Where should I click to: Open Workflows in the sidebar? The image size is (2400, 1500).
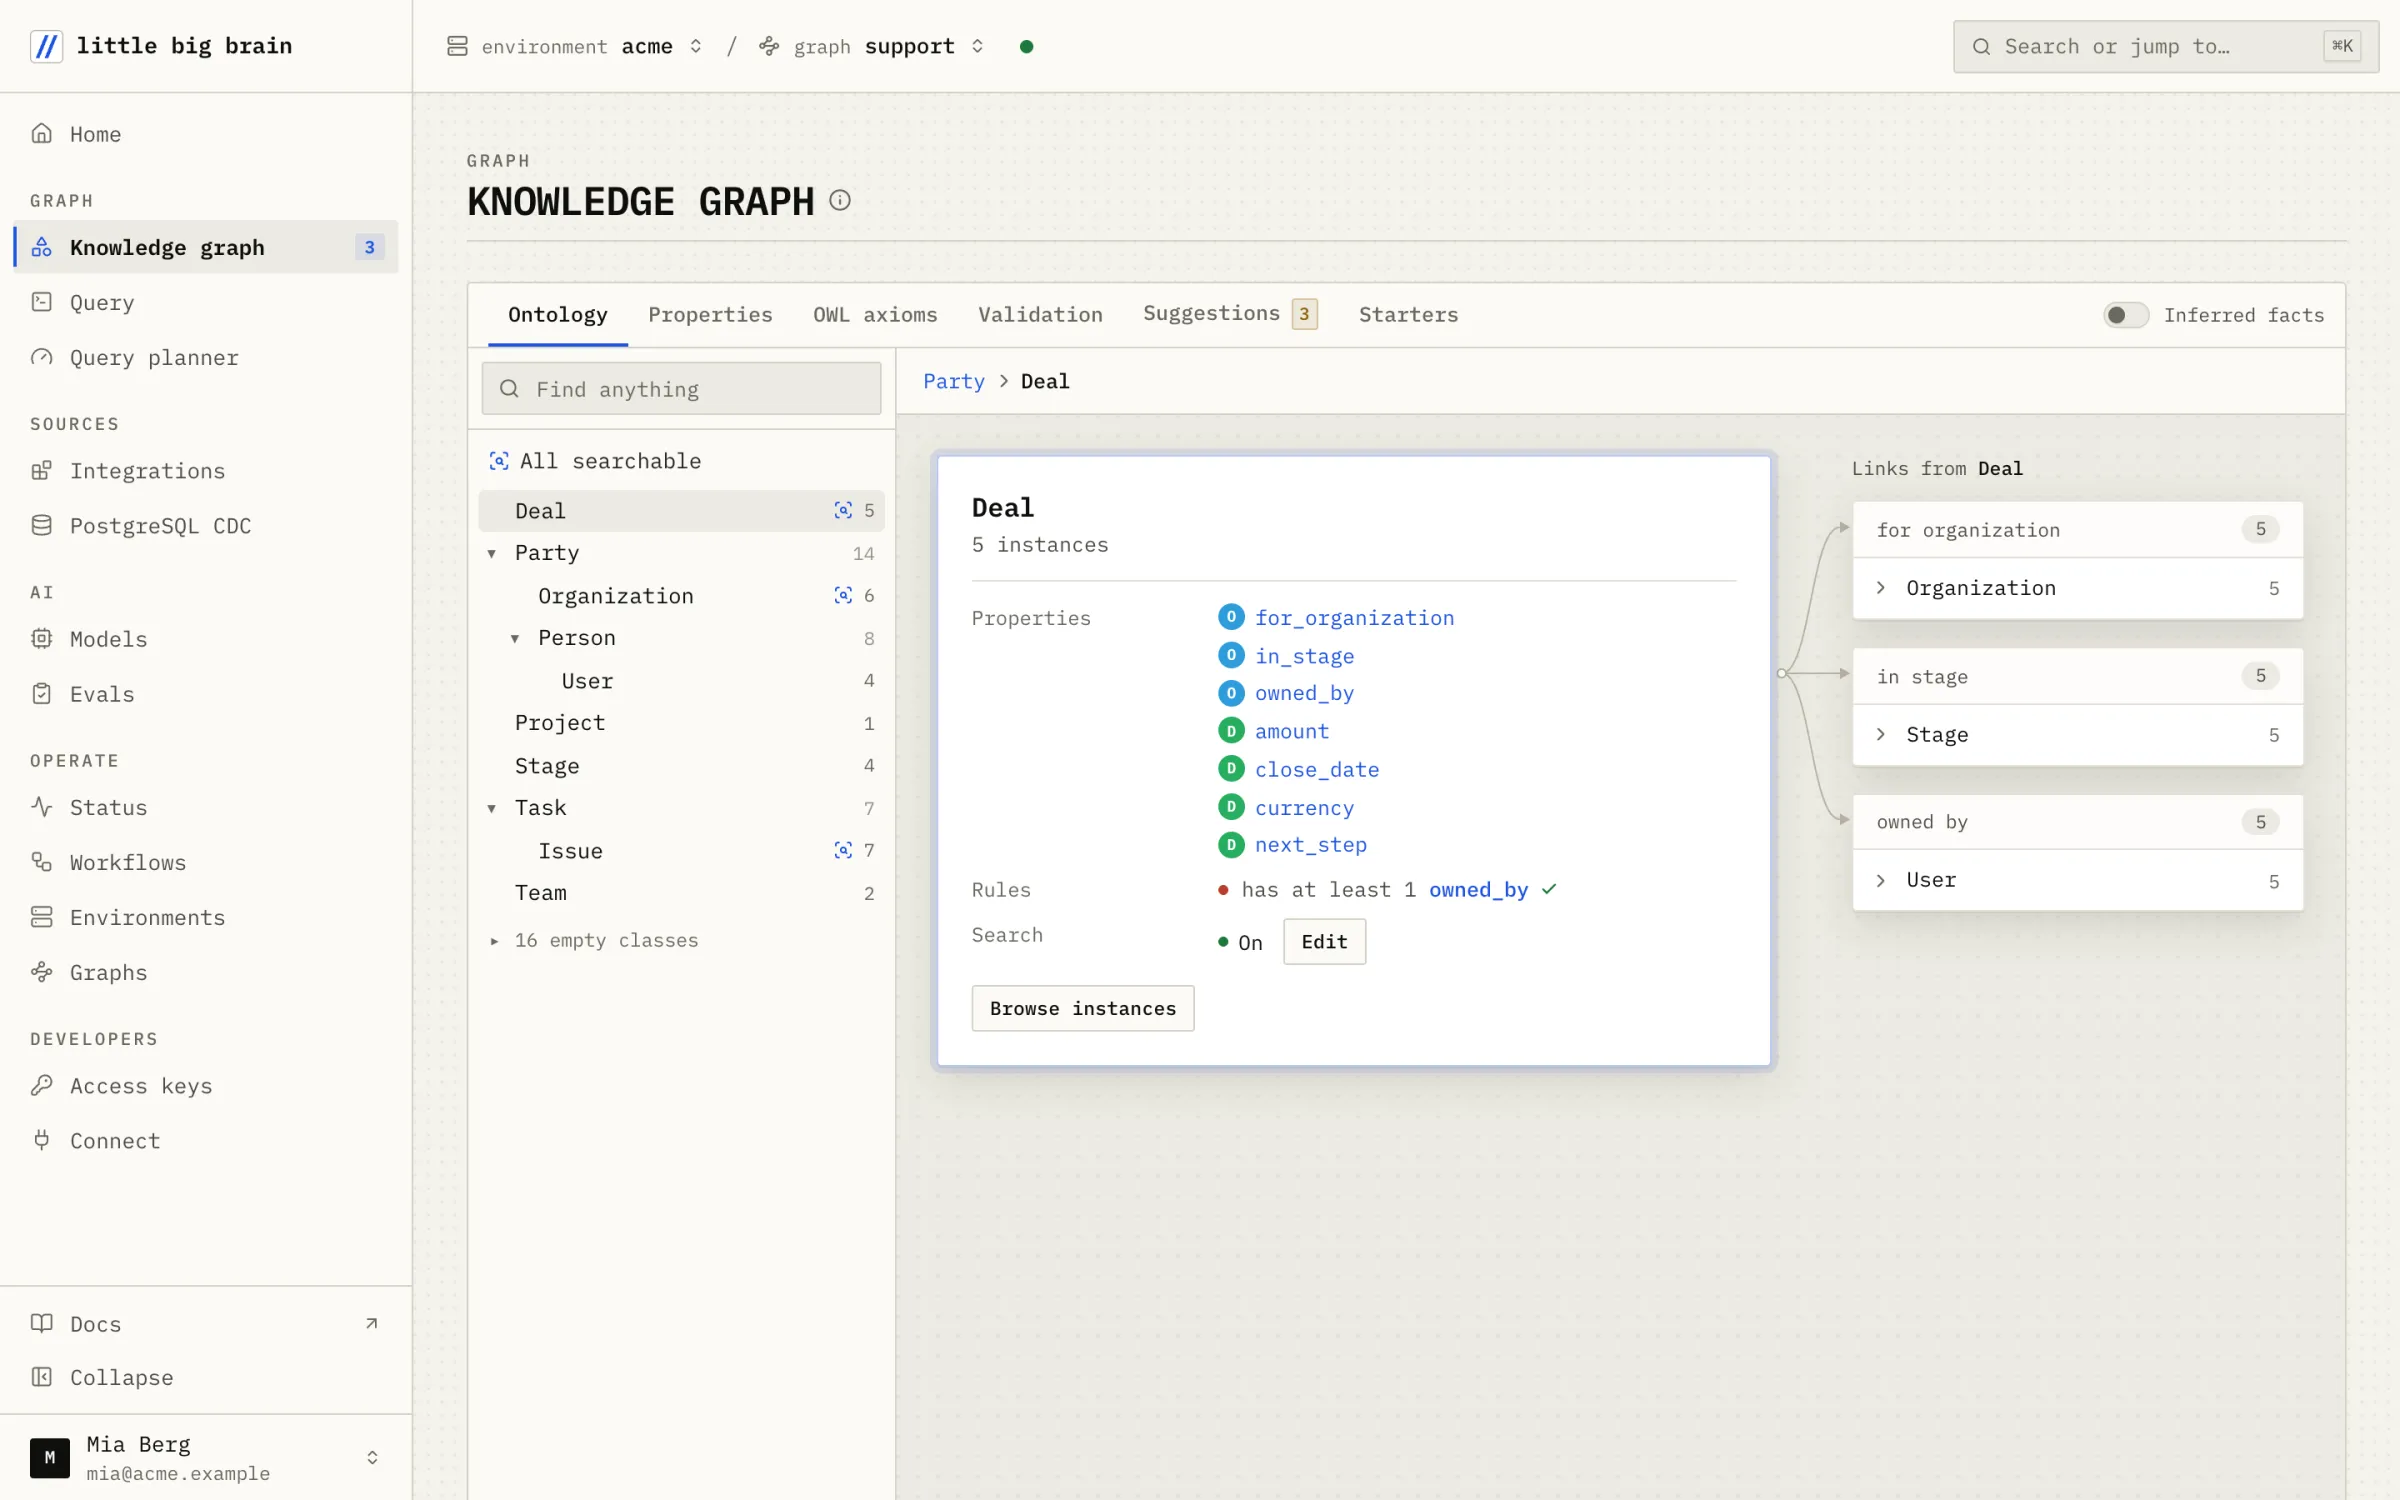click(205, 862)
